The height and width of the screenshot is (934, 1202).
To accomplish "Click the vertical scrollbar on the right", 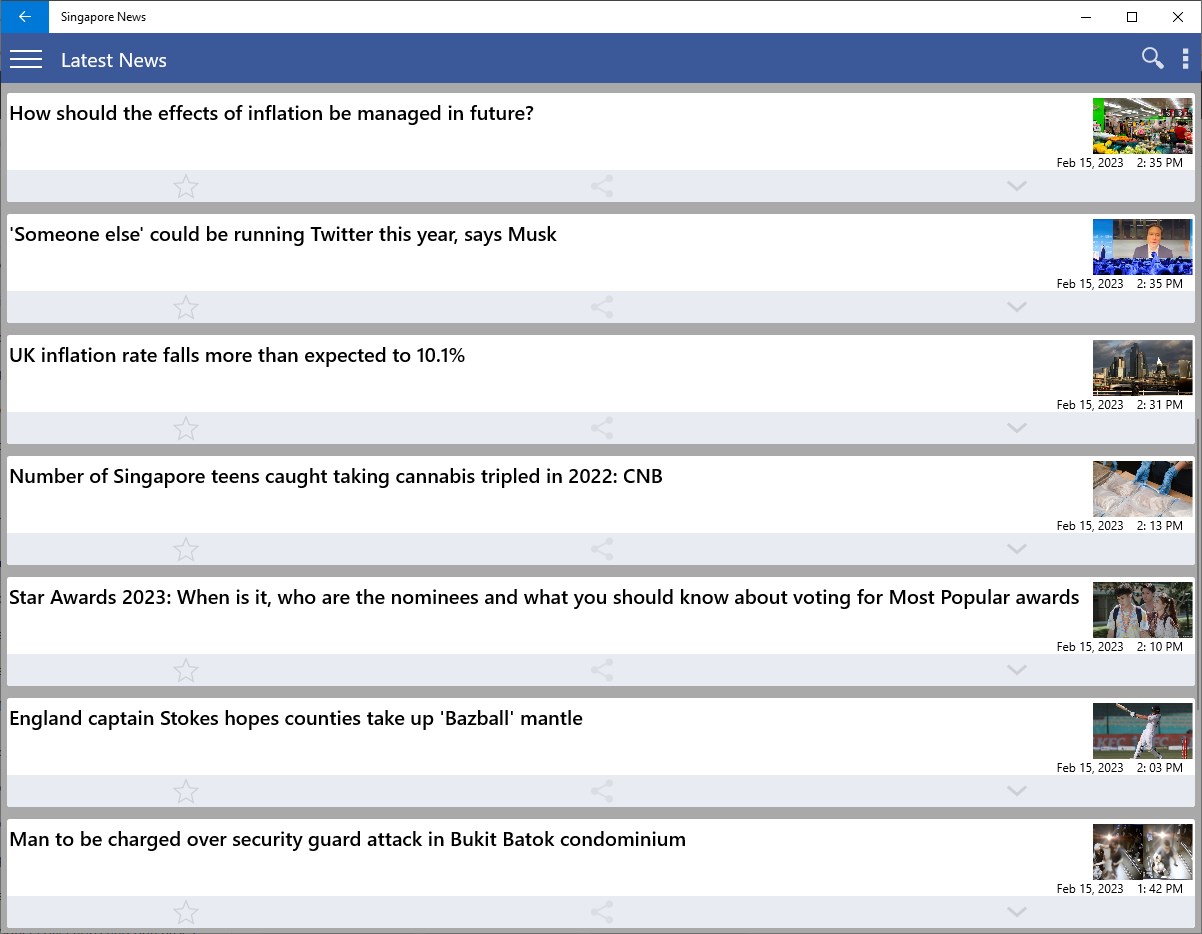I will [x=1198, y=500].
